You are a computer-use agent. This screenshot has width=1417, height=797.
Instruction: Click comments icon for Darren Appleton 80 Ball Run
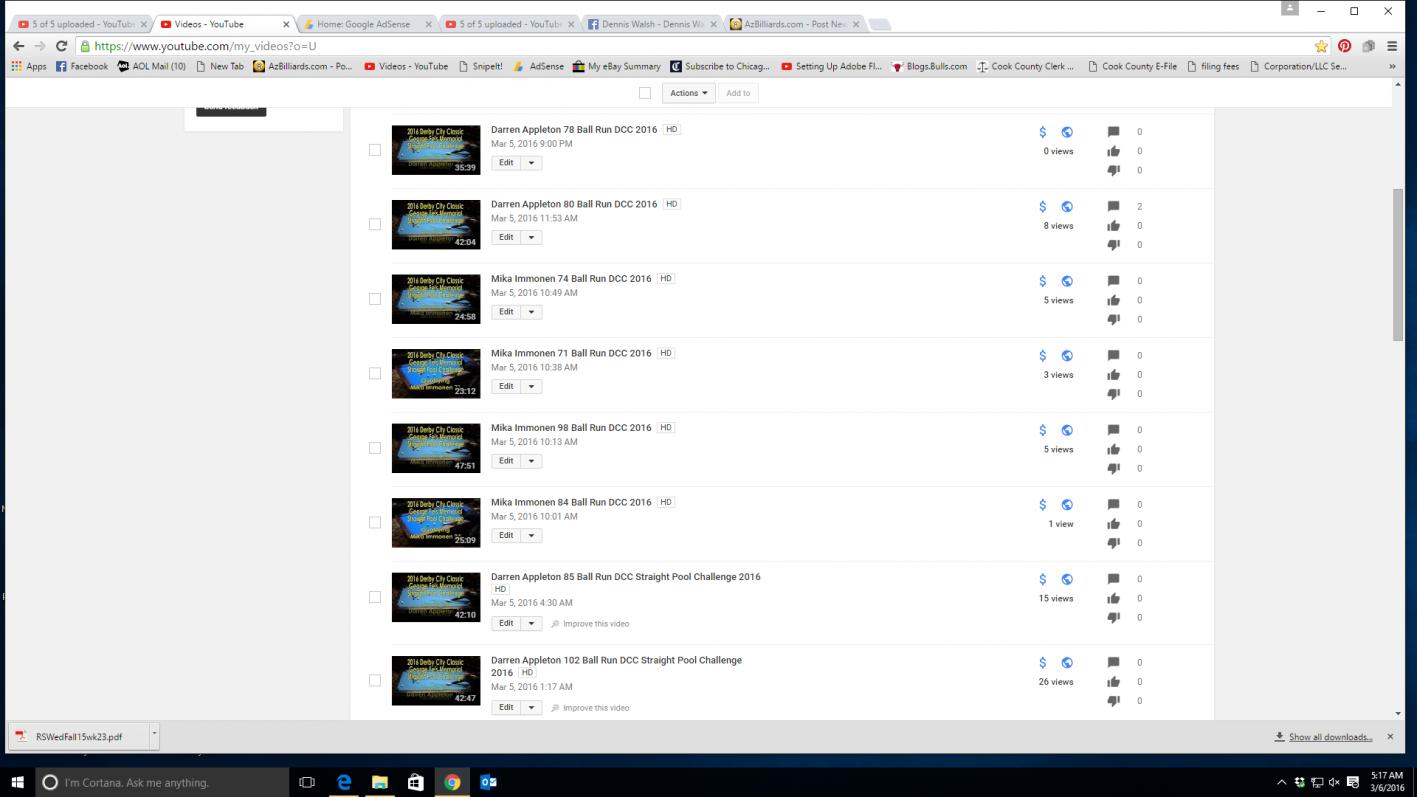(x=1113, y=207)
